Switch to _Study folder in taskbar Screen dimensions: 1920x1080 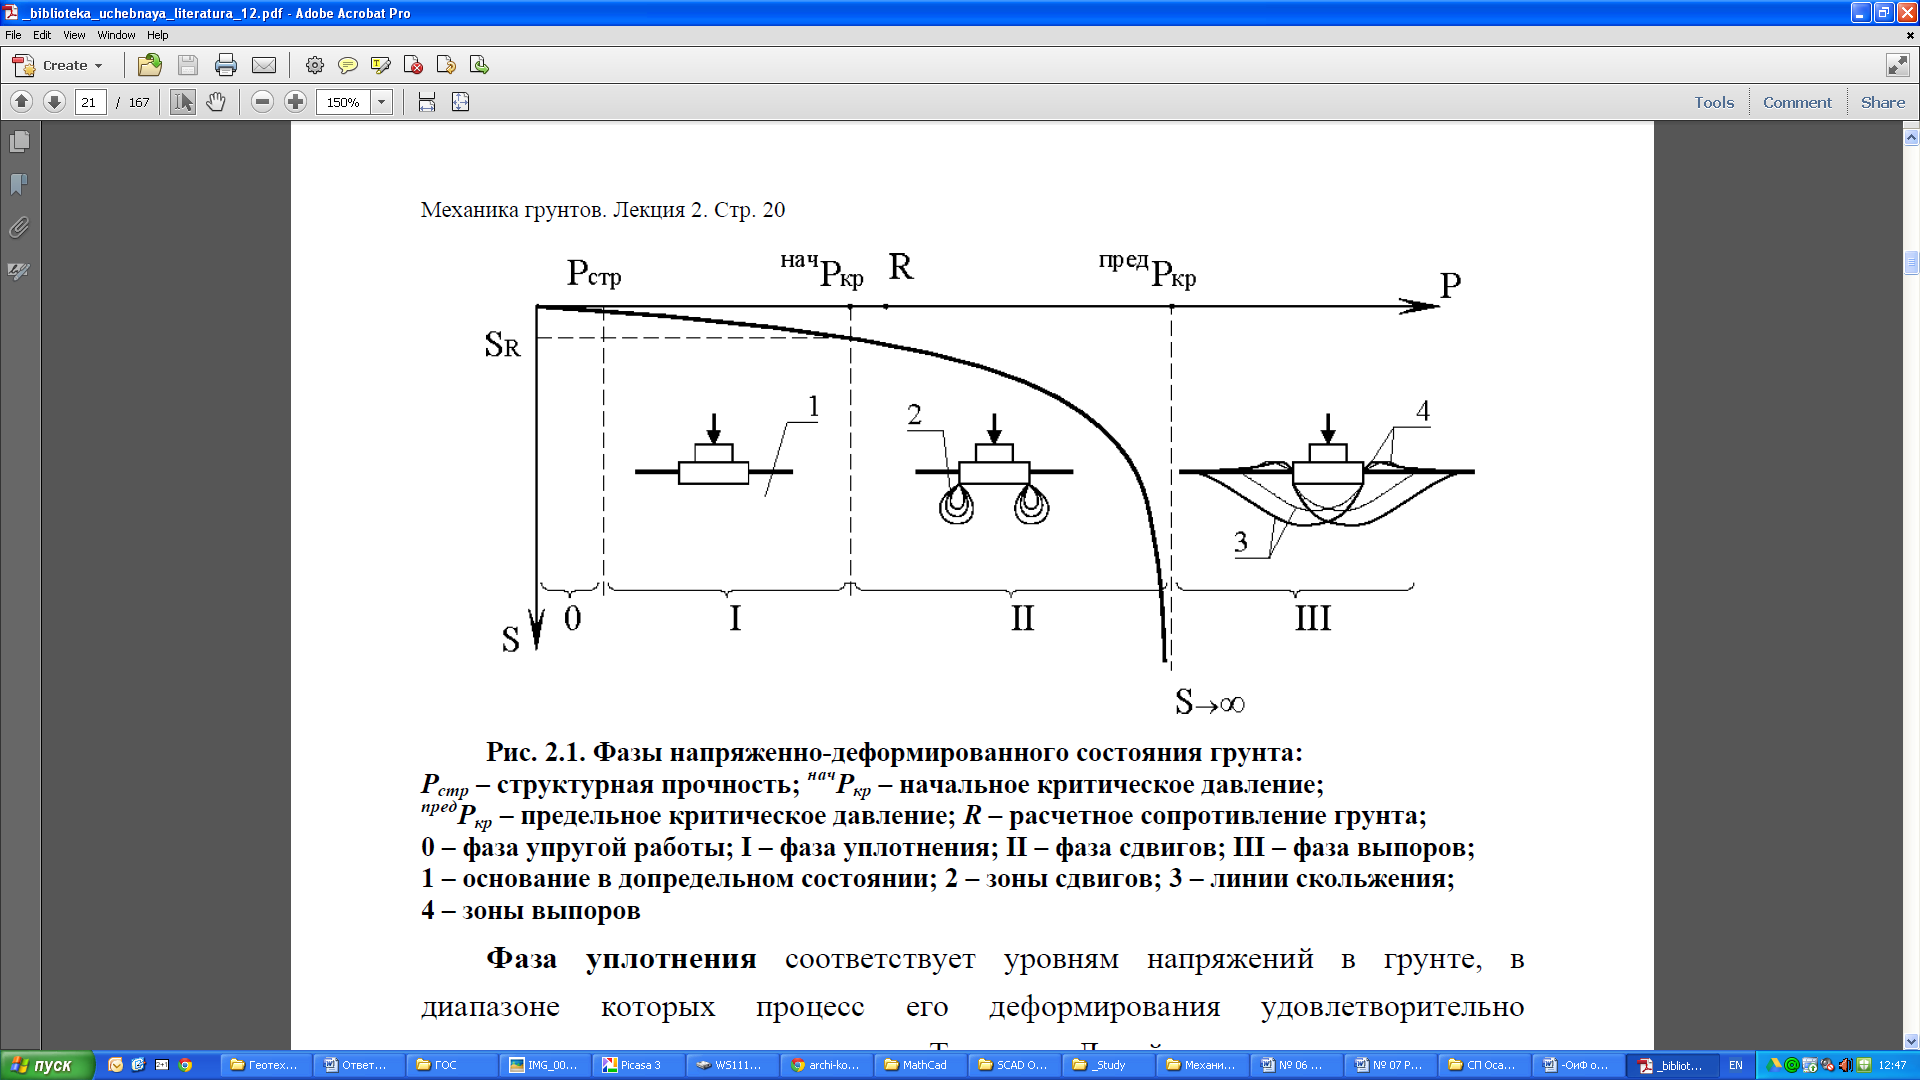point(1108,1065)
